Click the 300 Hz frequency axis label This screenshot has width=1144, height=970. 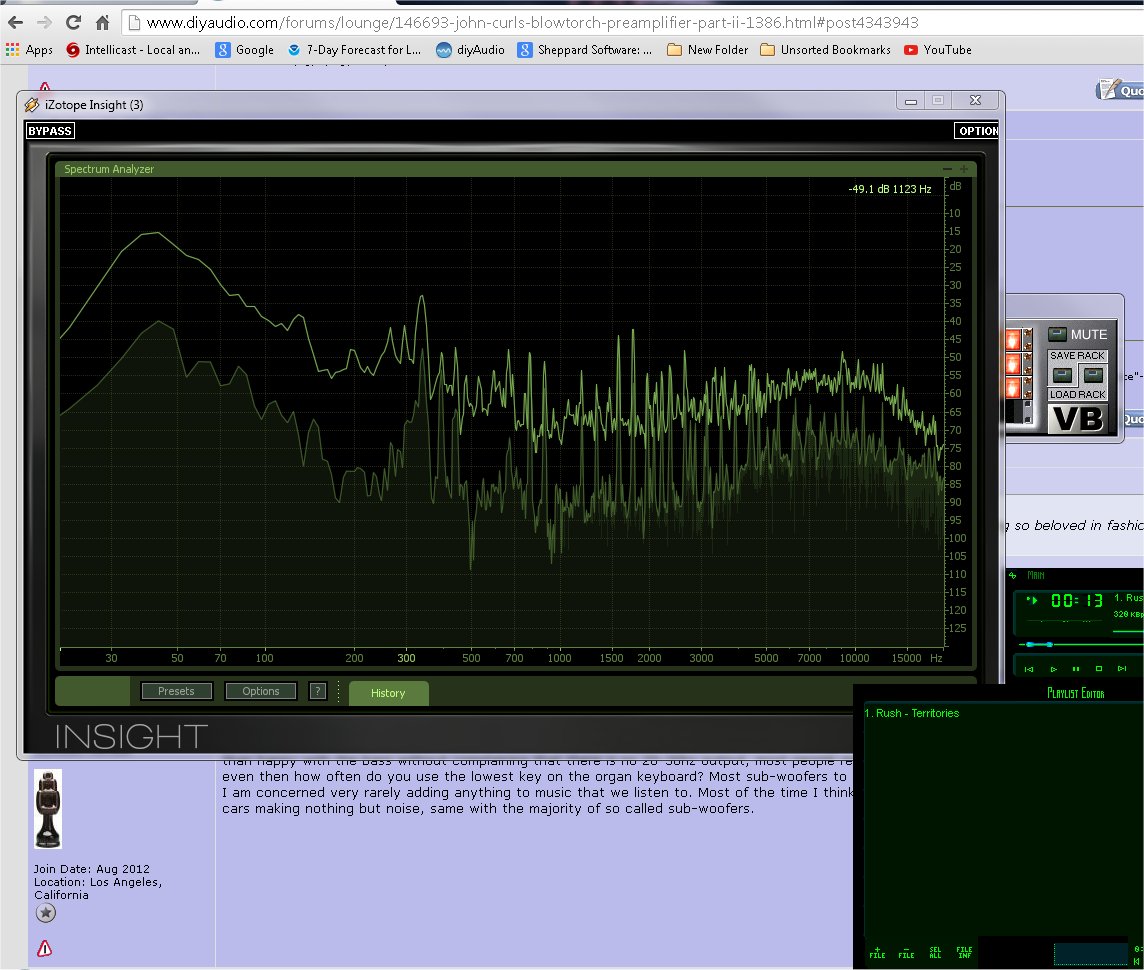tap(406, 658)
